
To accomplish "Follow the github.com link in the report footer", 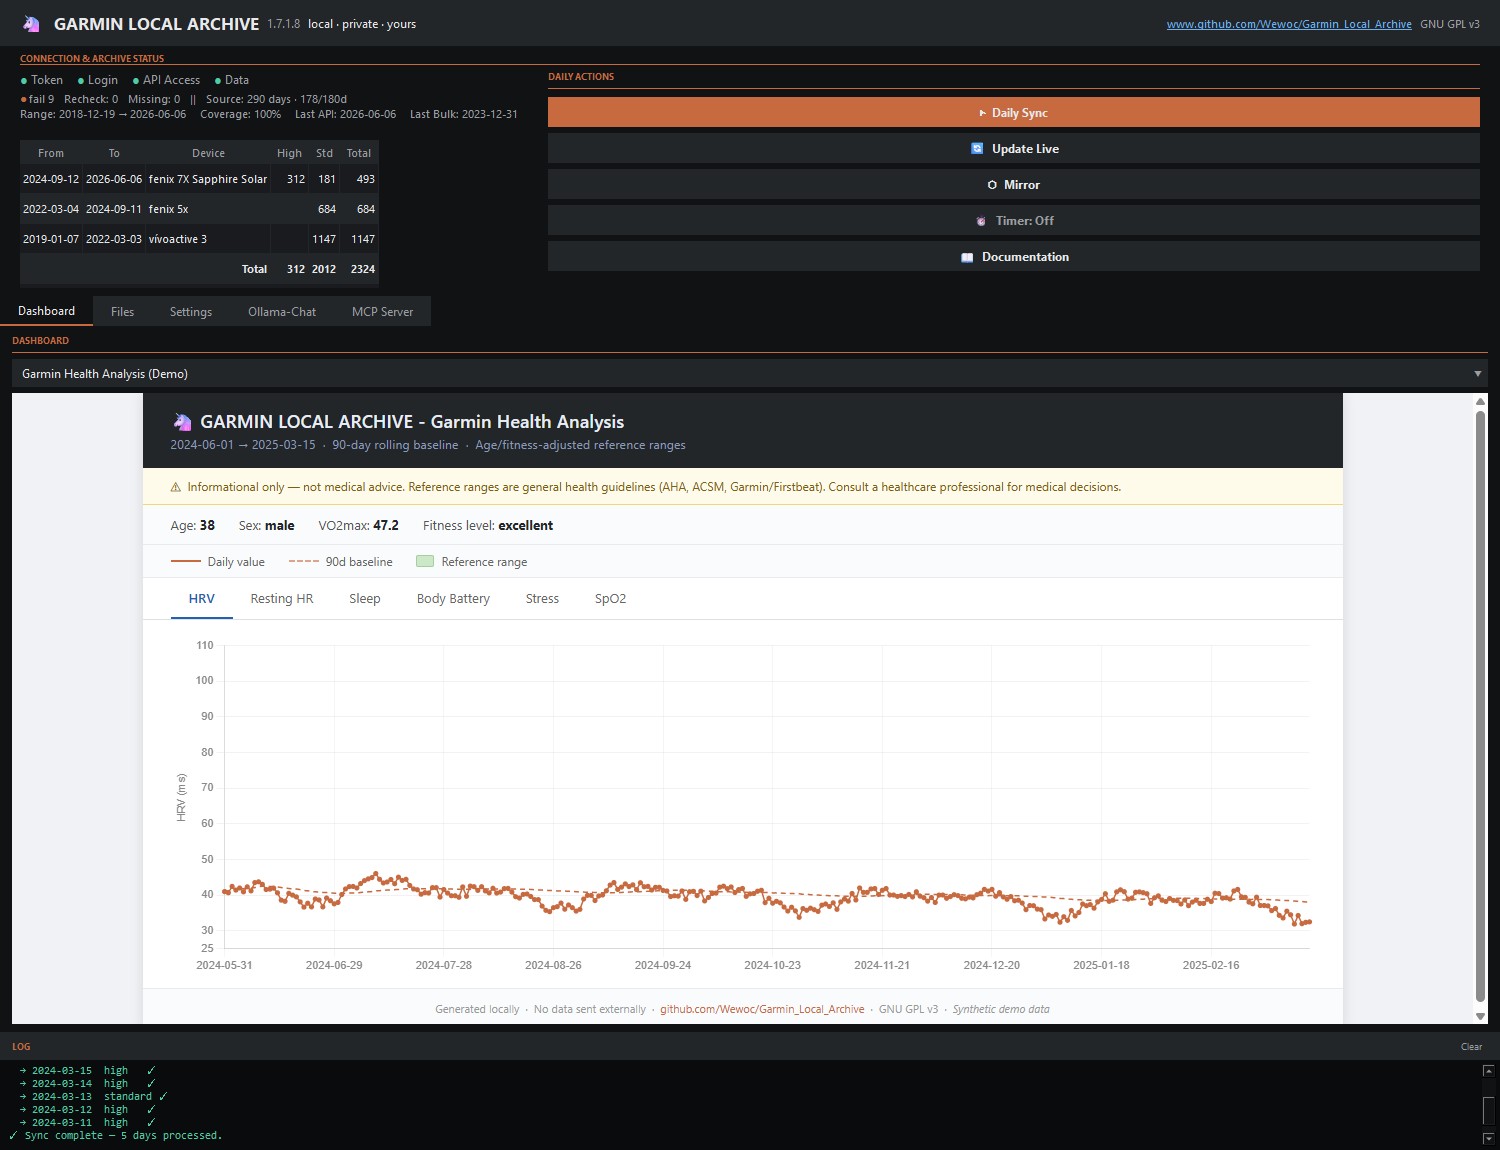I will 762,1009.
